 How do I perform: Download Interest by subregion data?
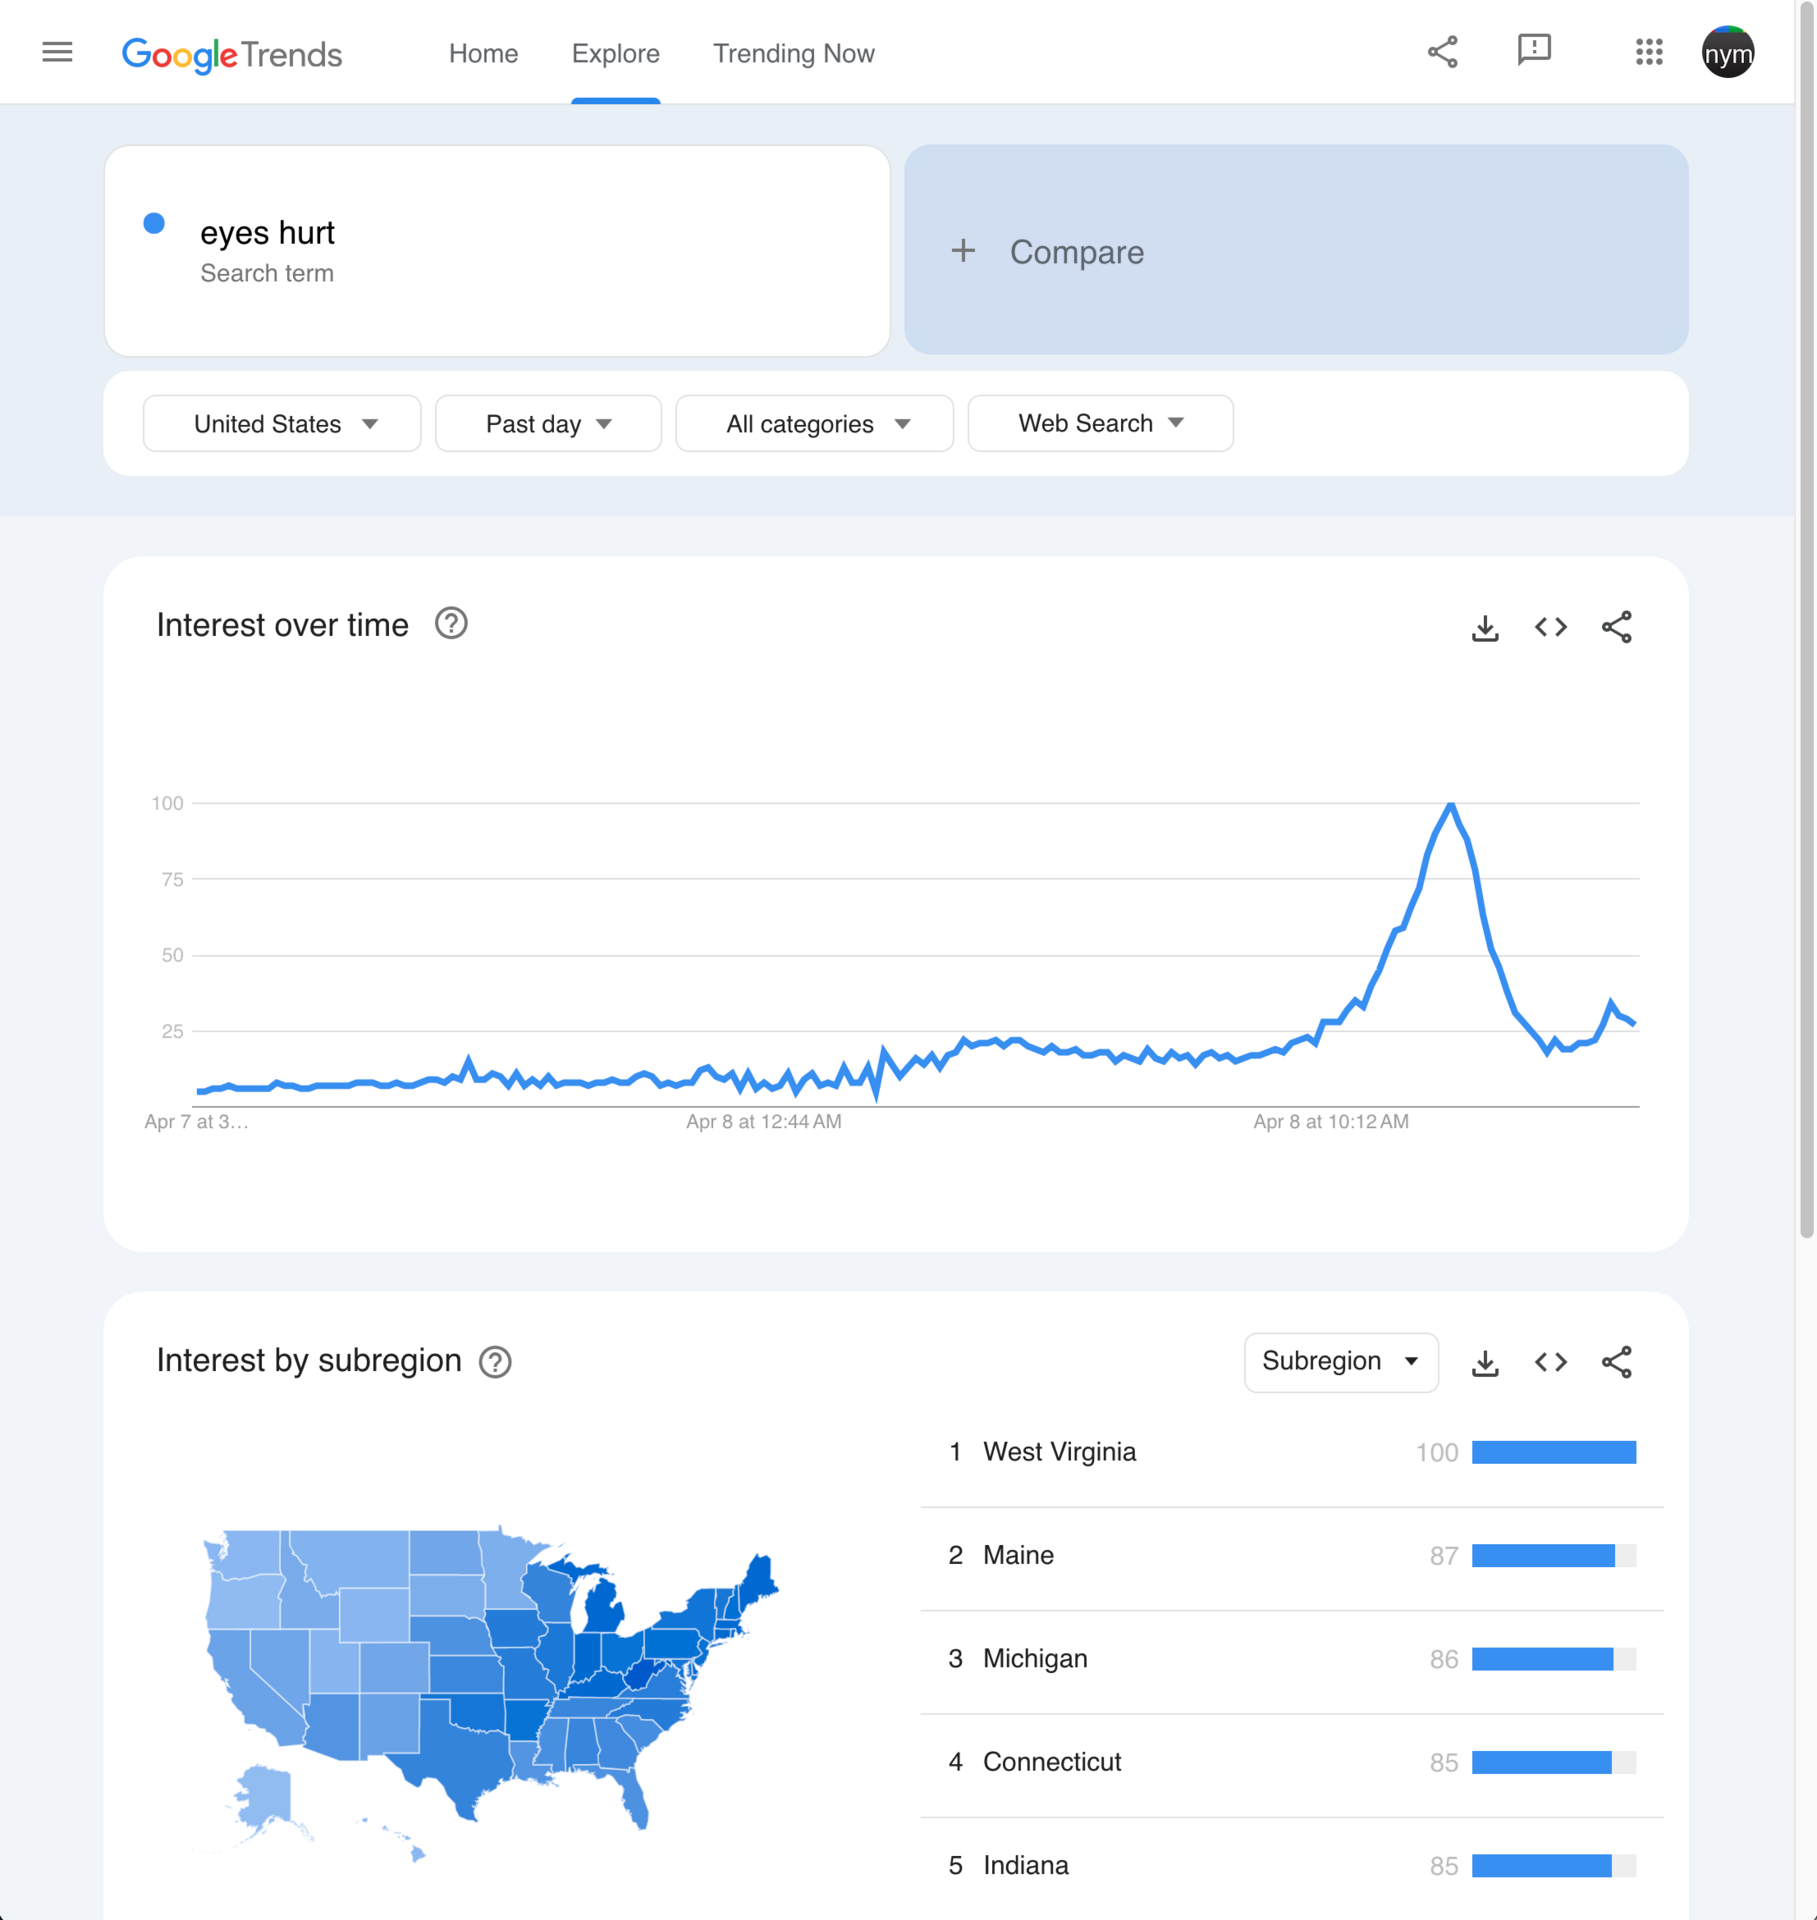click(1485, 1363)
